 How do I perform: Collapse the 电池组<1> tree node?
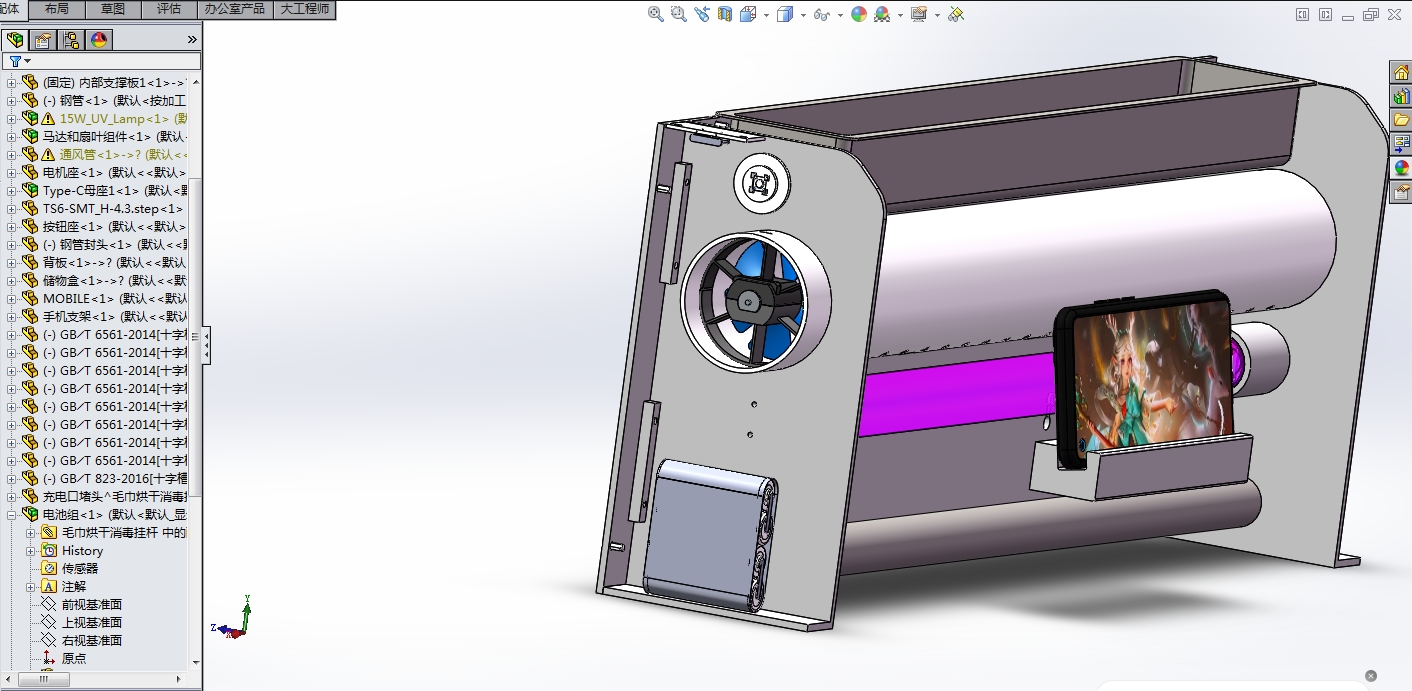click(12, 515)
